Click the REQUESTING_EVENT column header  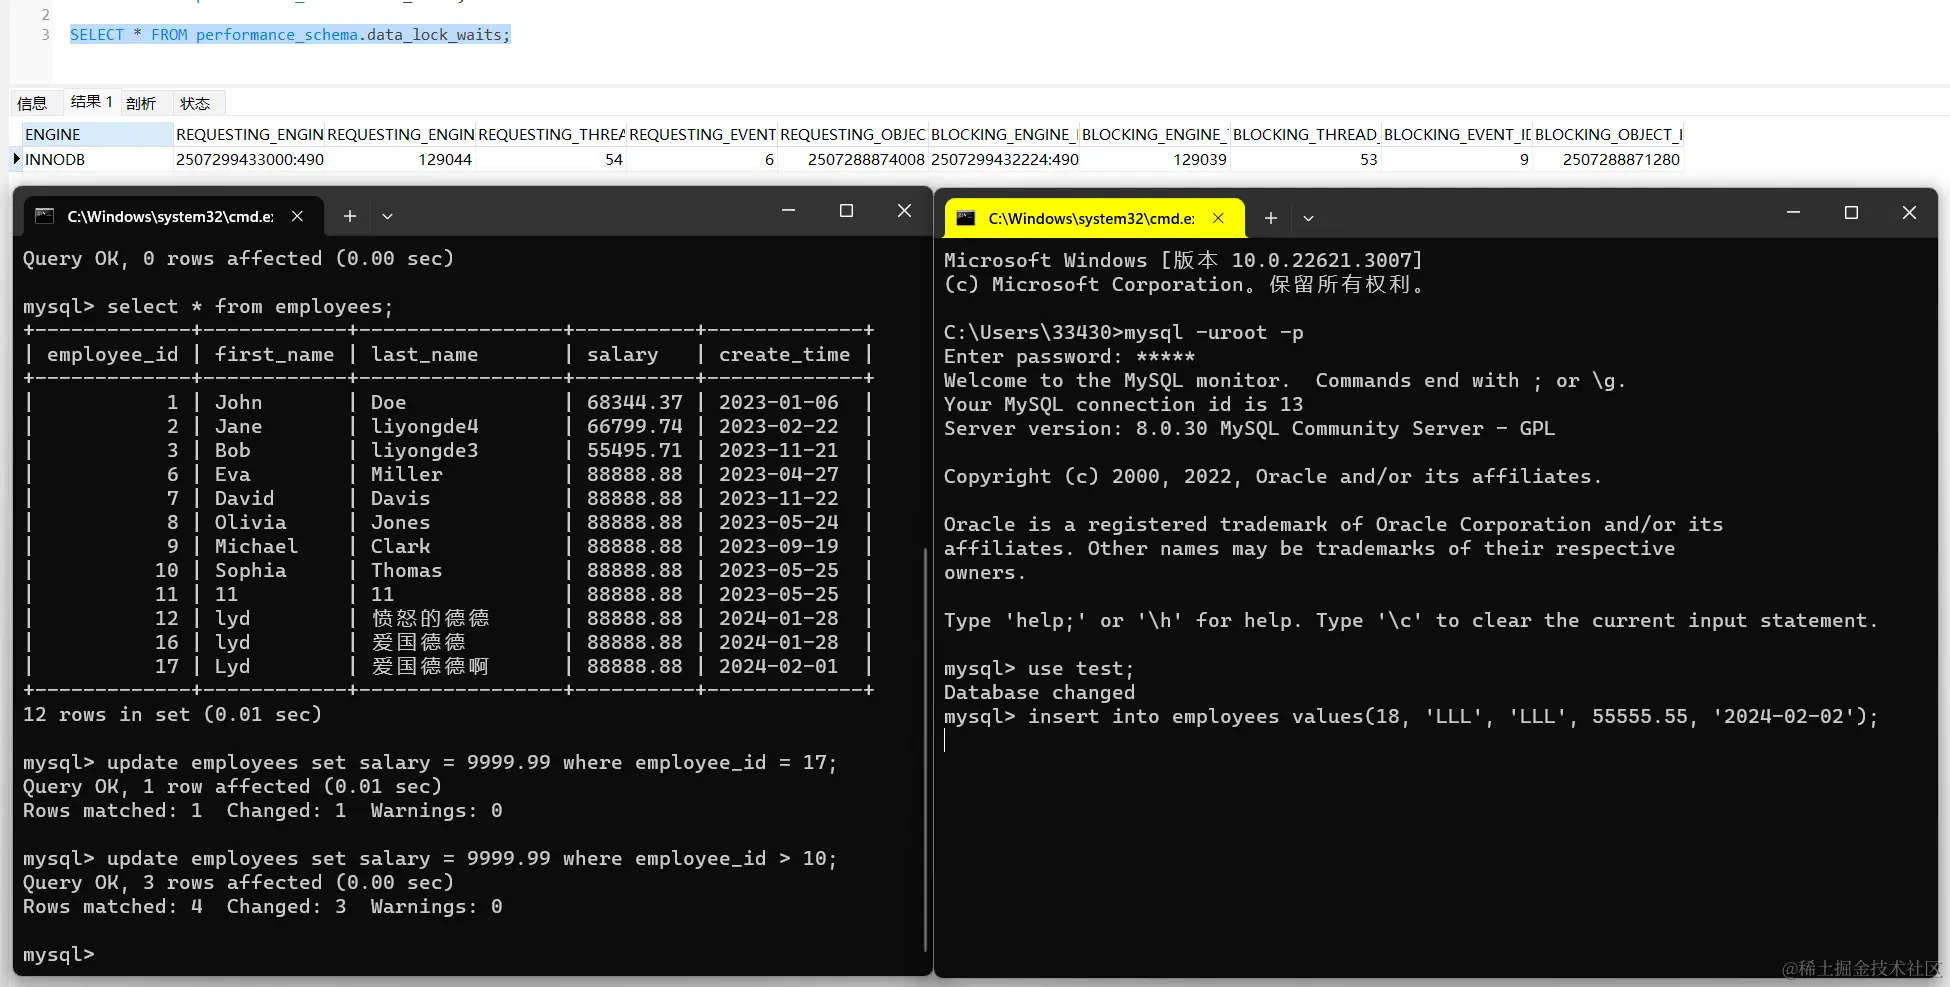[x=702, y=134]
